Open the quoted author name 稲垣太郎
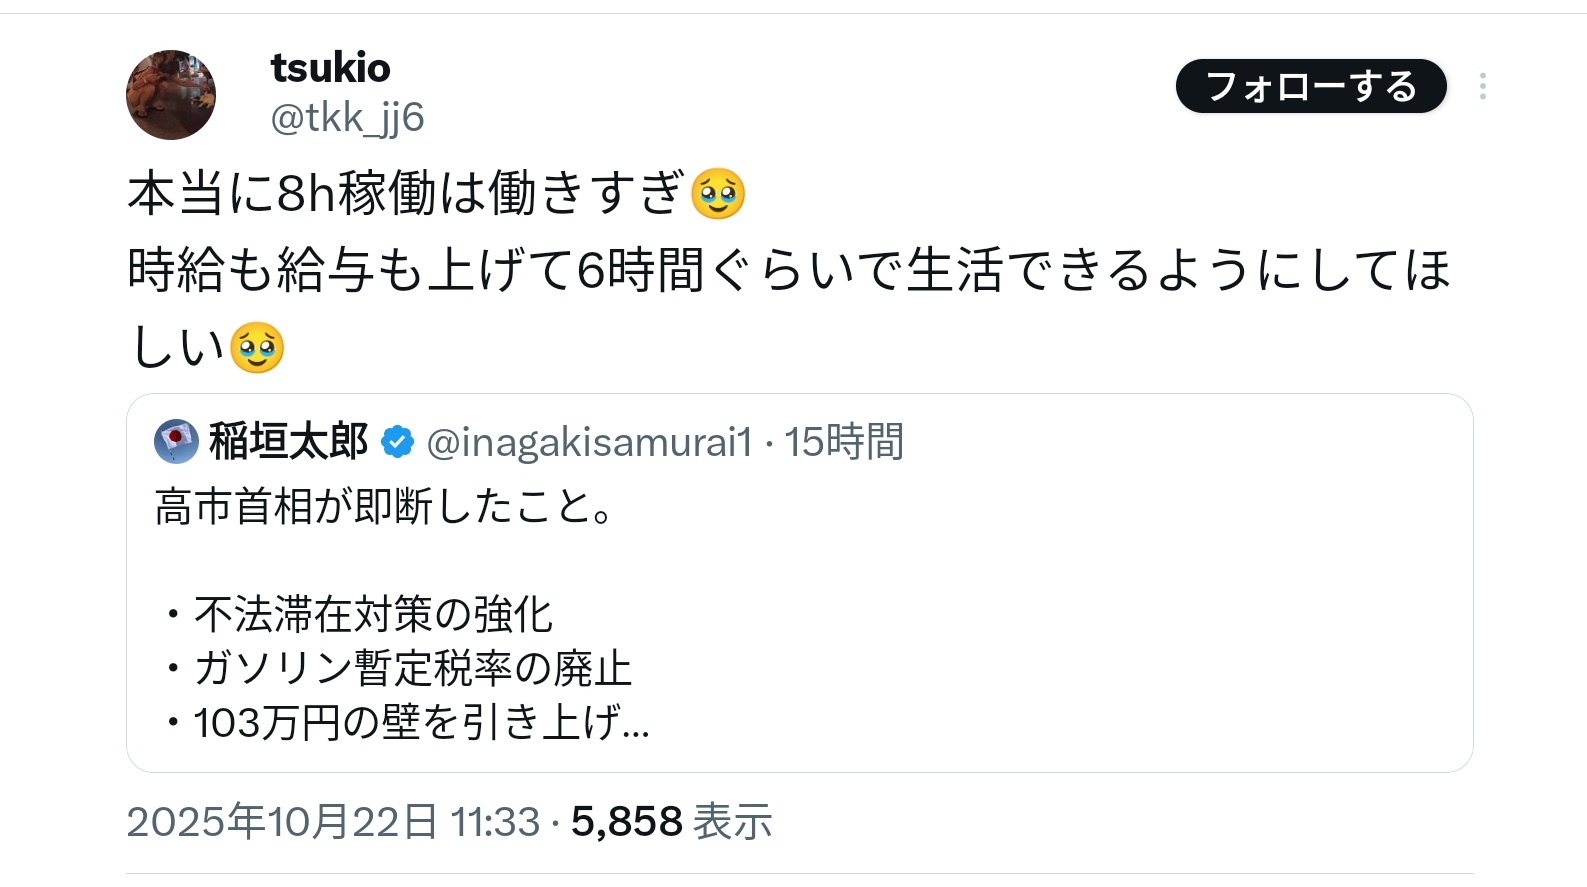Viewport: 1587px width, 887px height. pyautogui.click(x=288, y=441)
